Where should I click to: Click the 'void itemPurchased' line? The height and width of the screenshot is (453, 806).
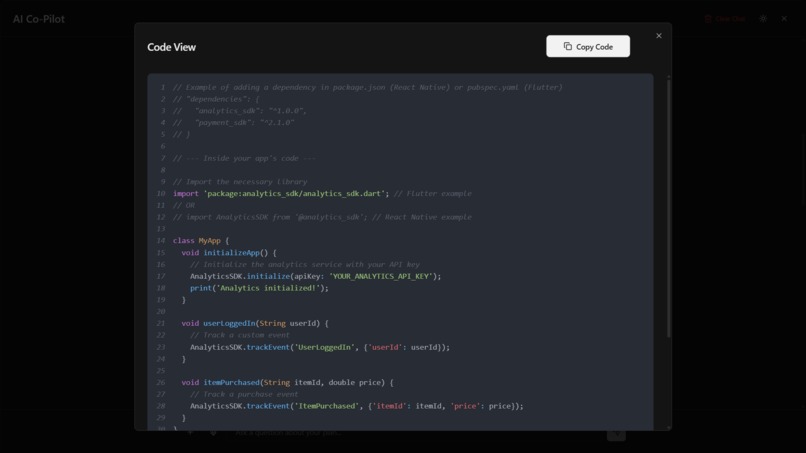click(287, 383)
